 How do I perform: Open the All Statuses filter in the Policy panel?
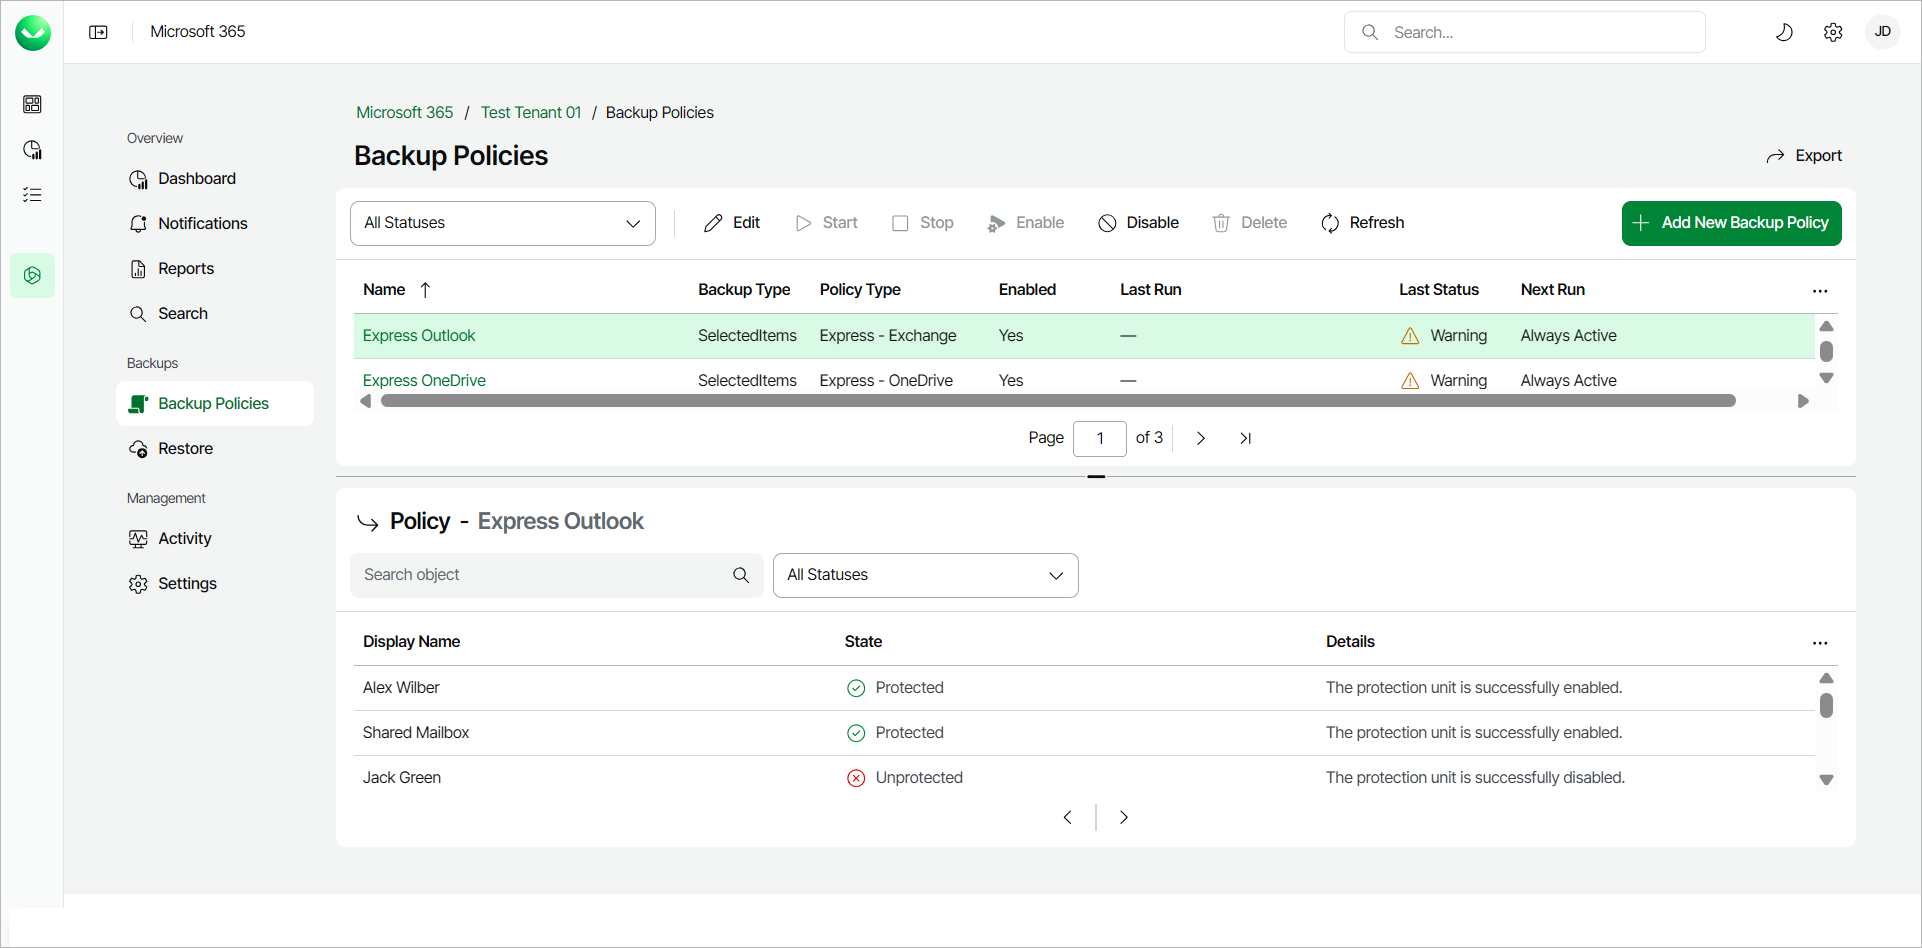tap(925, 575)
